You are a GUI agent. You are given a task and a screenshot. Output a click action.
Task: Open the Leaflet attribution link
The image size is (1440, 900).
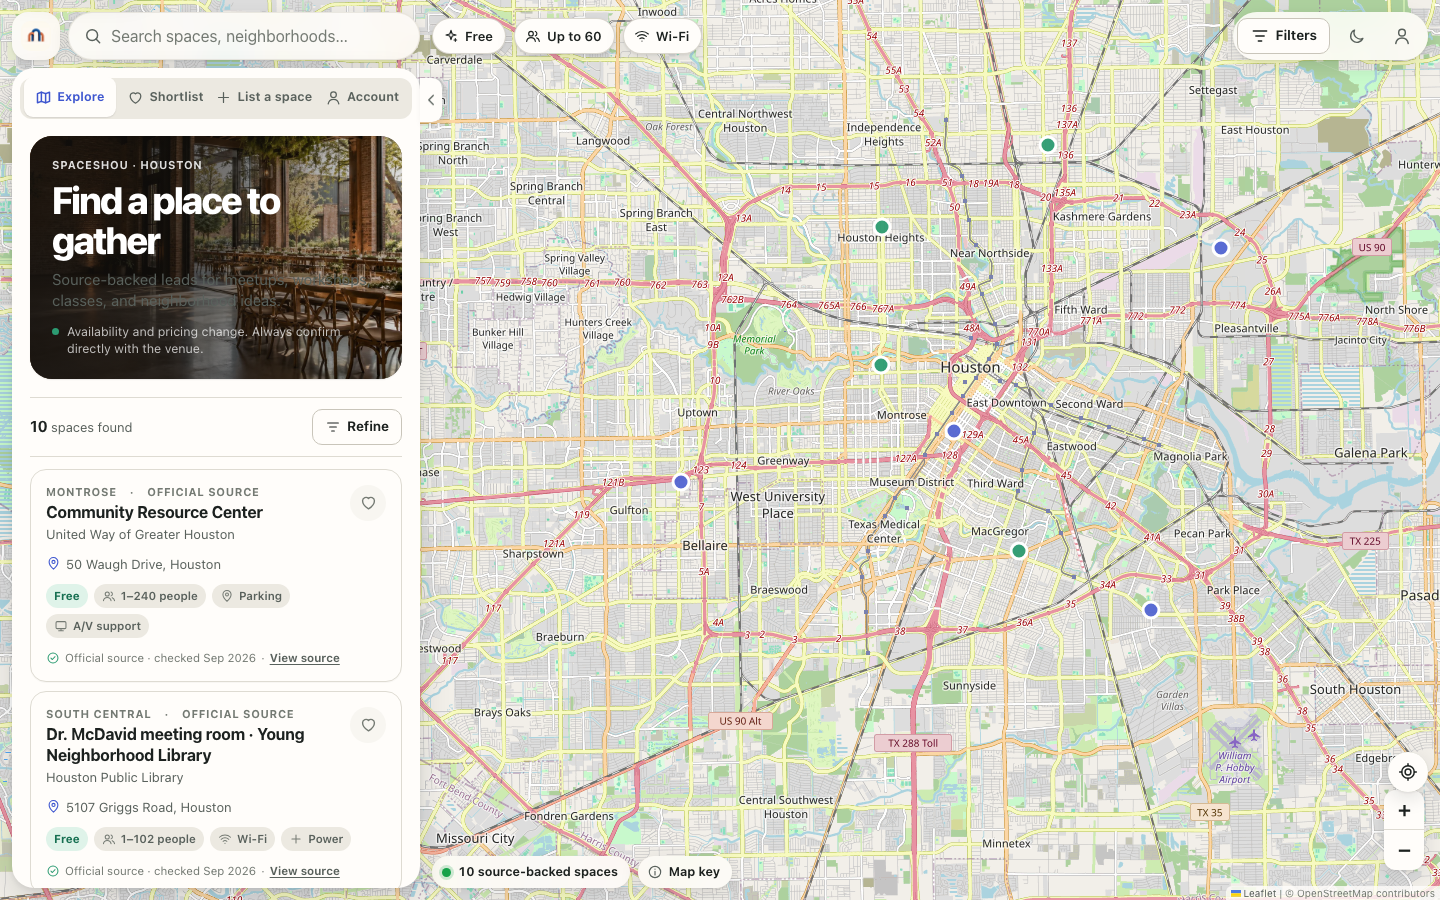tap(1253, 893)
